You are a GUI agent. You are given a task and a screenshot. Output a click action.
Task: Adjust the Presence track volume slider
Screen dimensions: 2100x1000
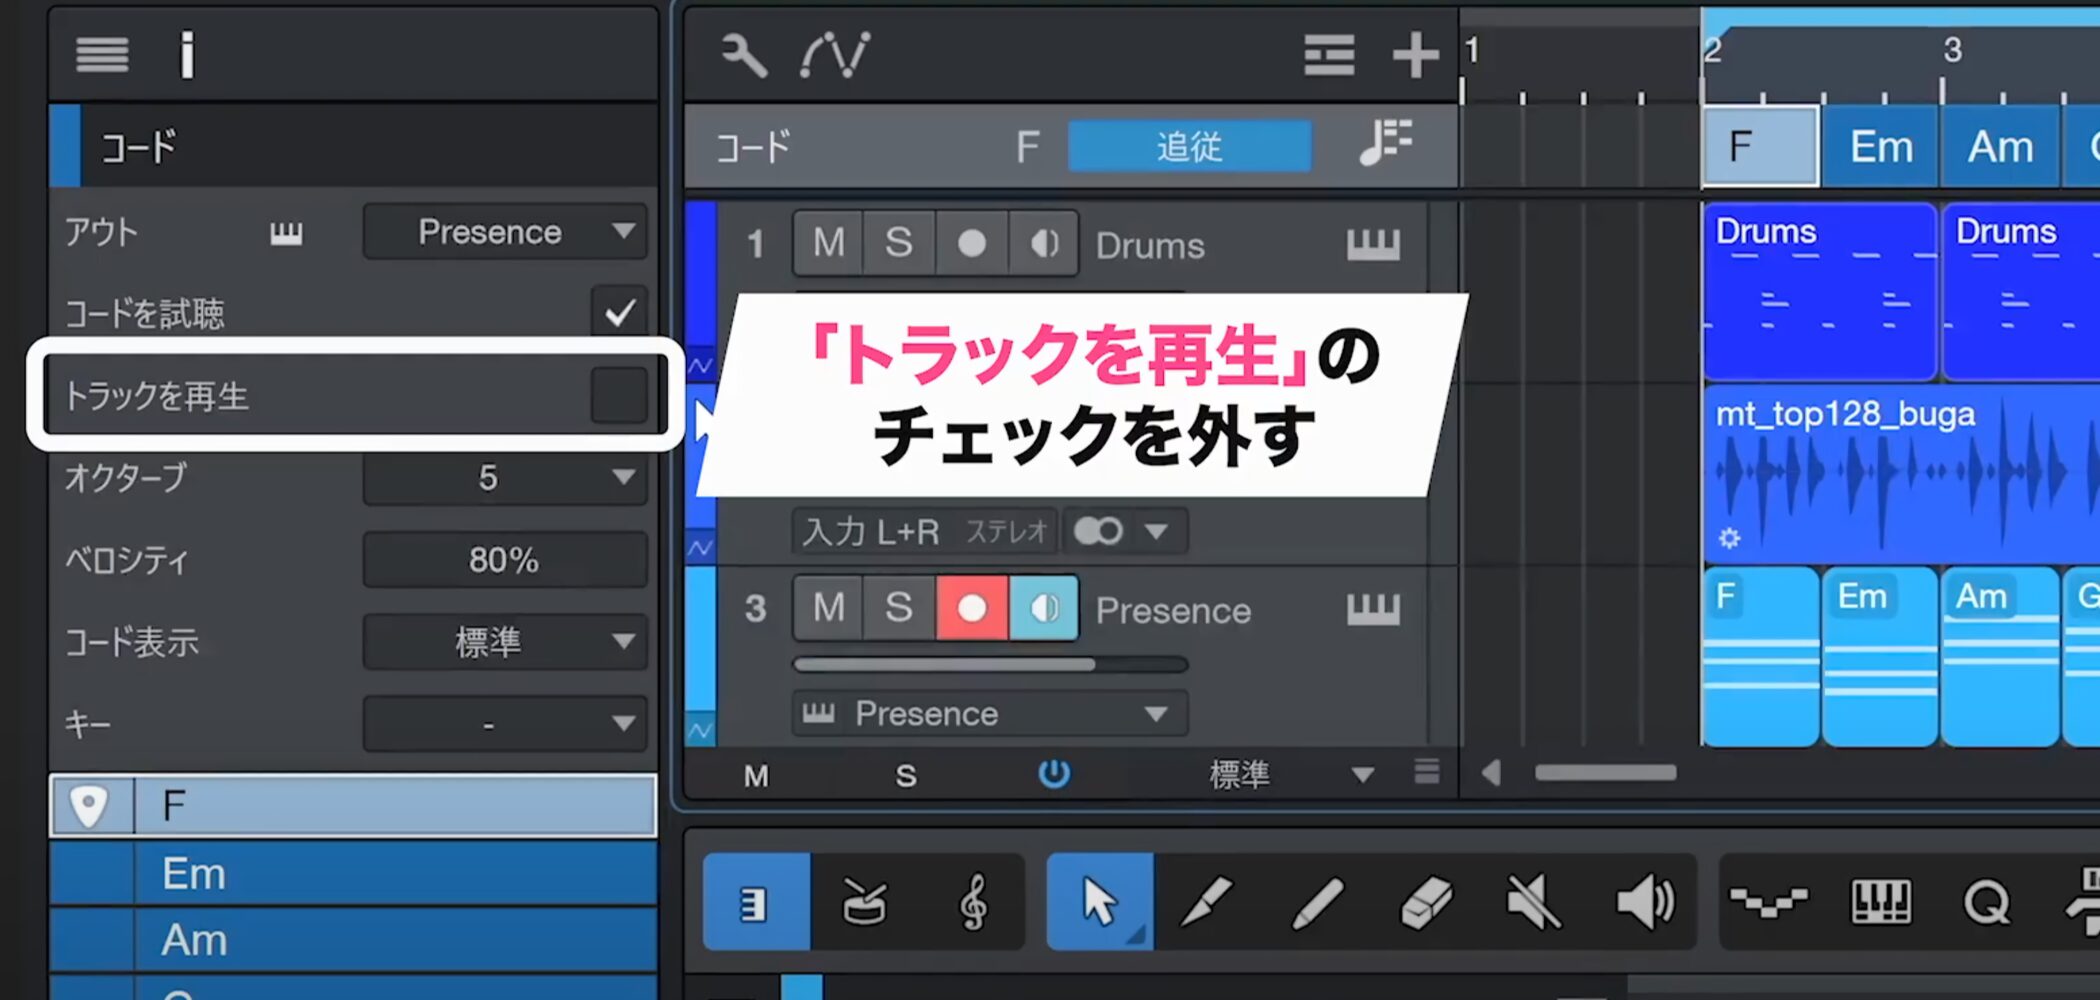click(990, 665)
